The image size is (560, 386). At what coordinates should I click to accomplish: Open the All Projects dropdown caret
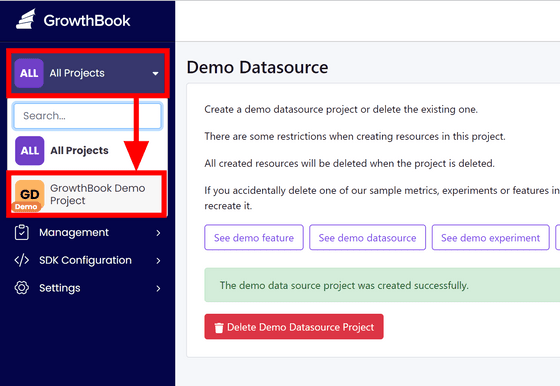[x=155, y=74]
